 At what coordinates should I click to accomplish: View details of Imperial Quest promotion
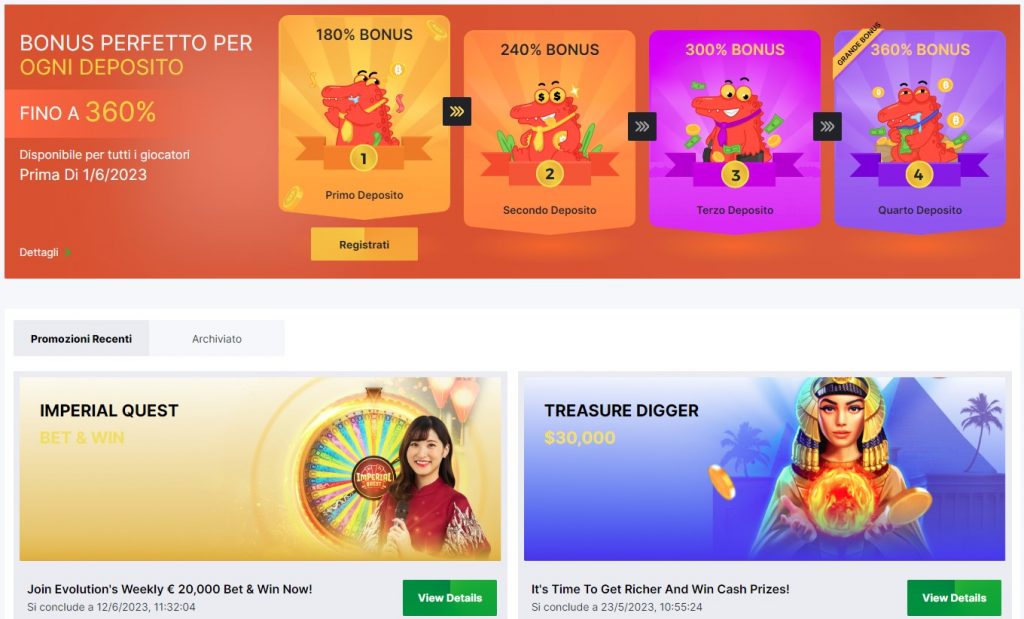pyautogui.click(x=449, y=597)
